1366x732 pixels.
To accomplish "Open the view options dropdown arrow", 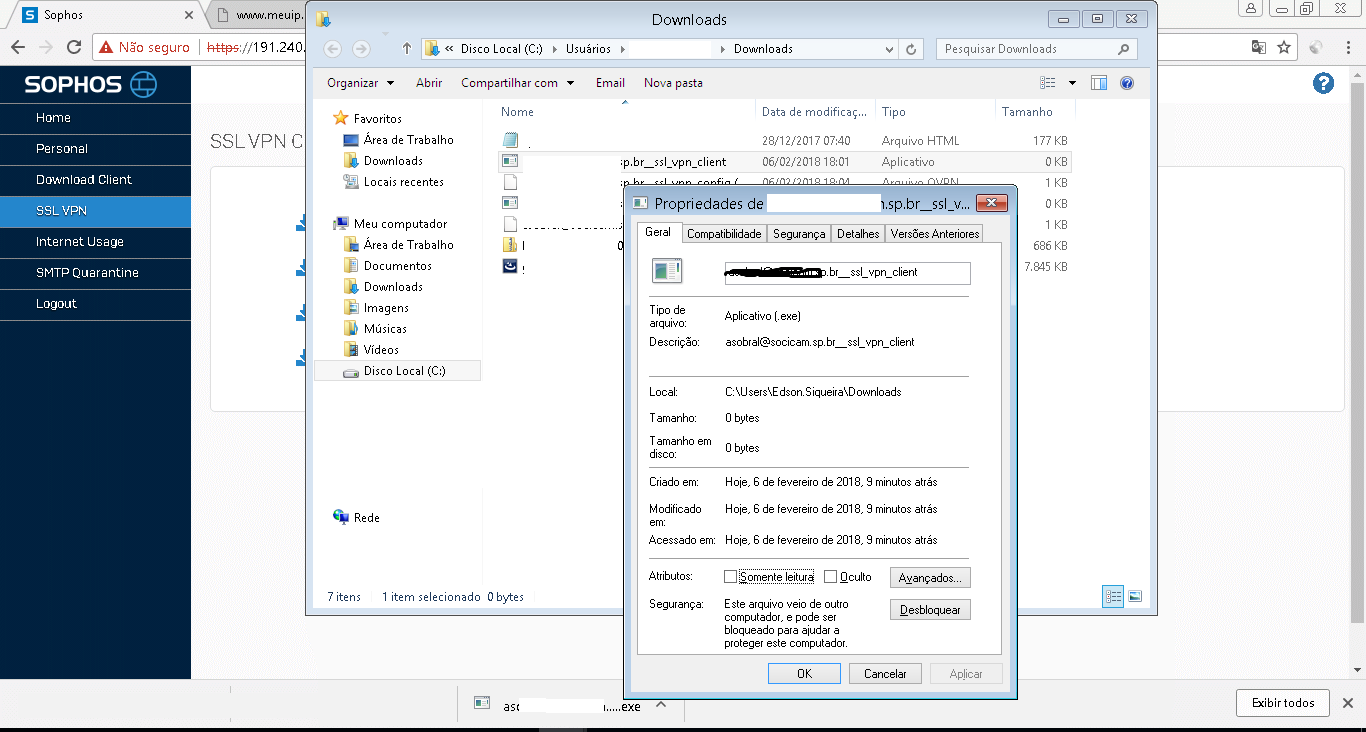I will tap(1072, 83).
